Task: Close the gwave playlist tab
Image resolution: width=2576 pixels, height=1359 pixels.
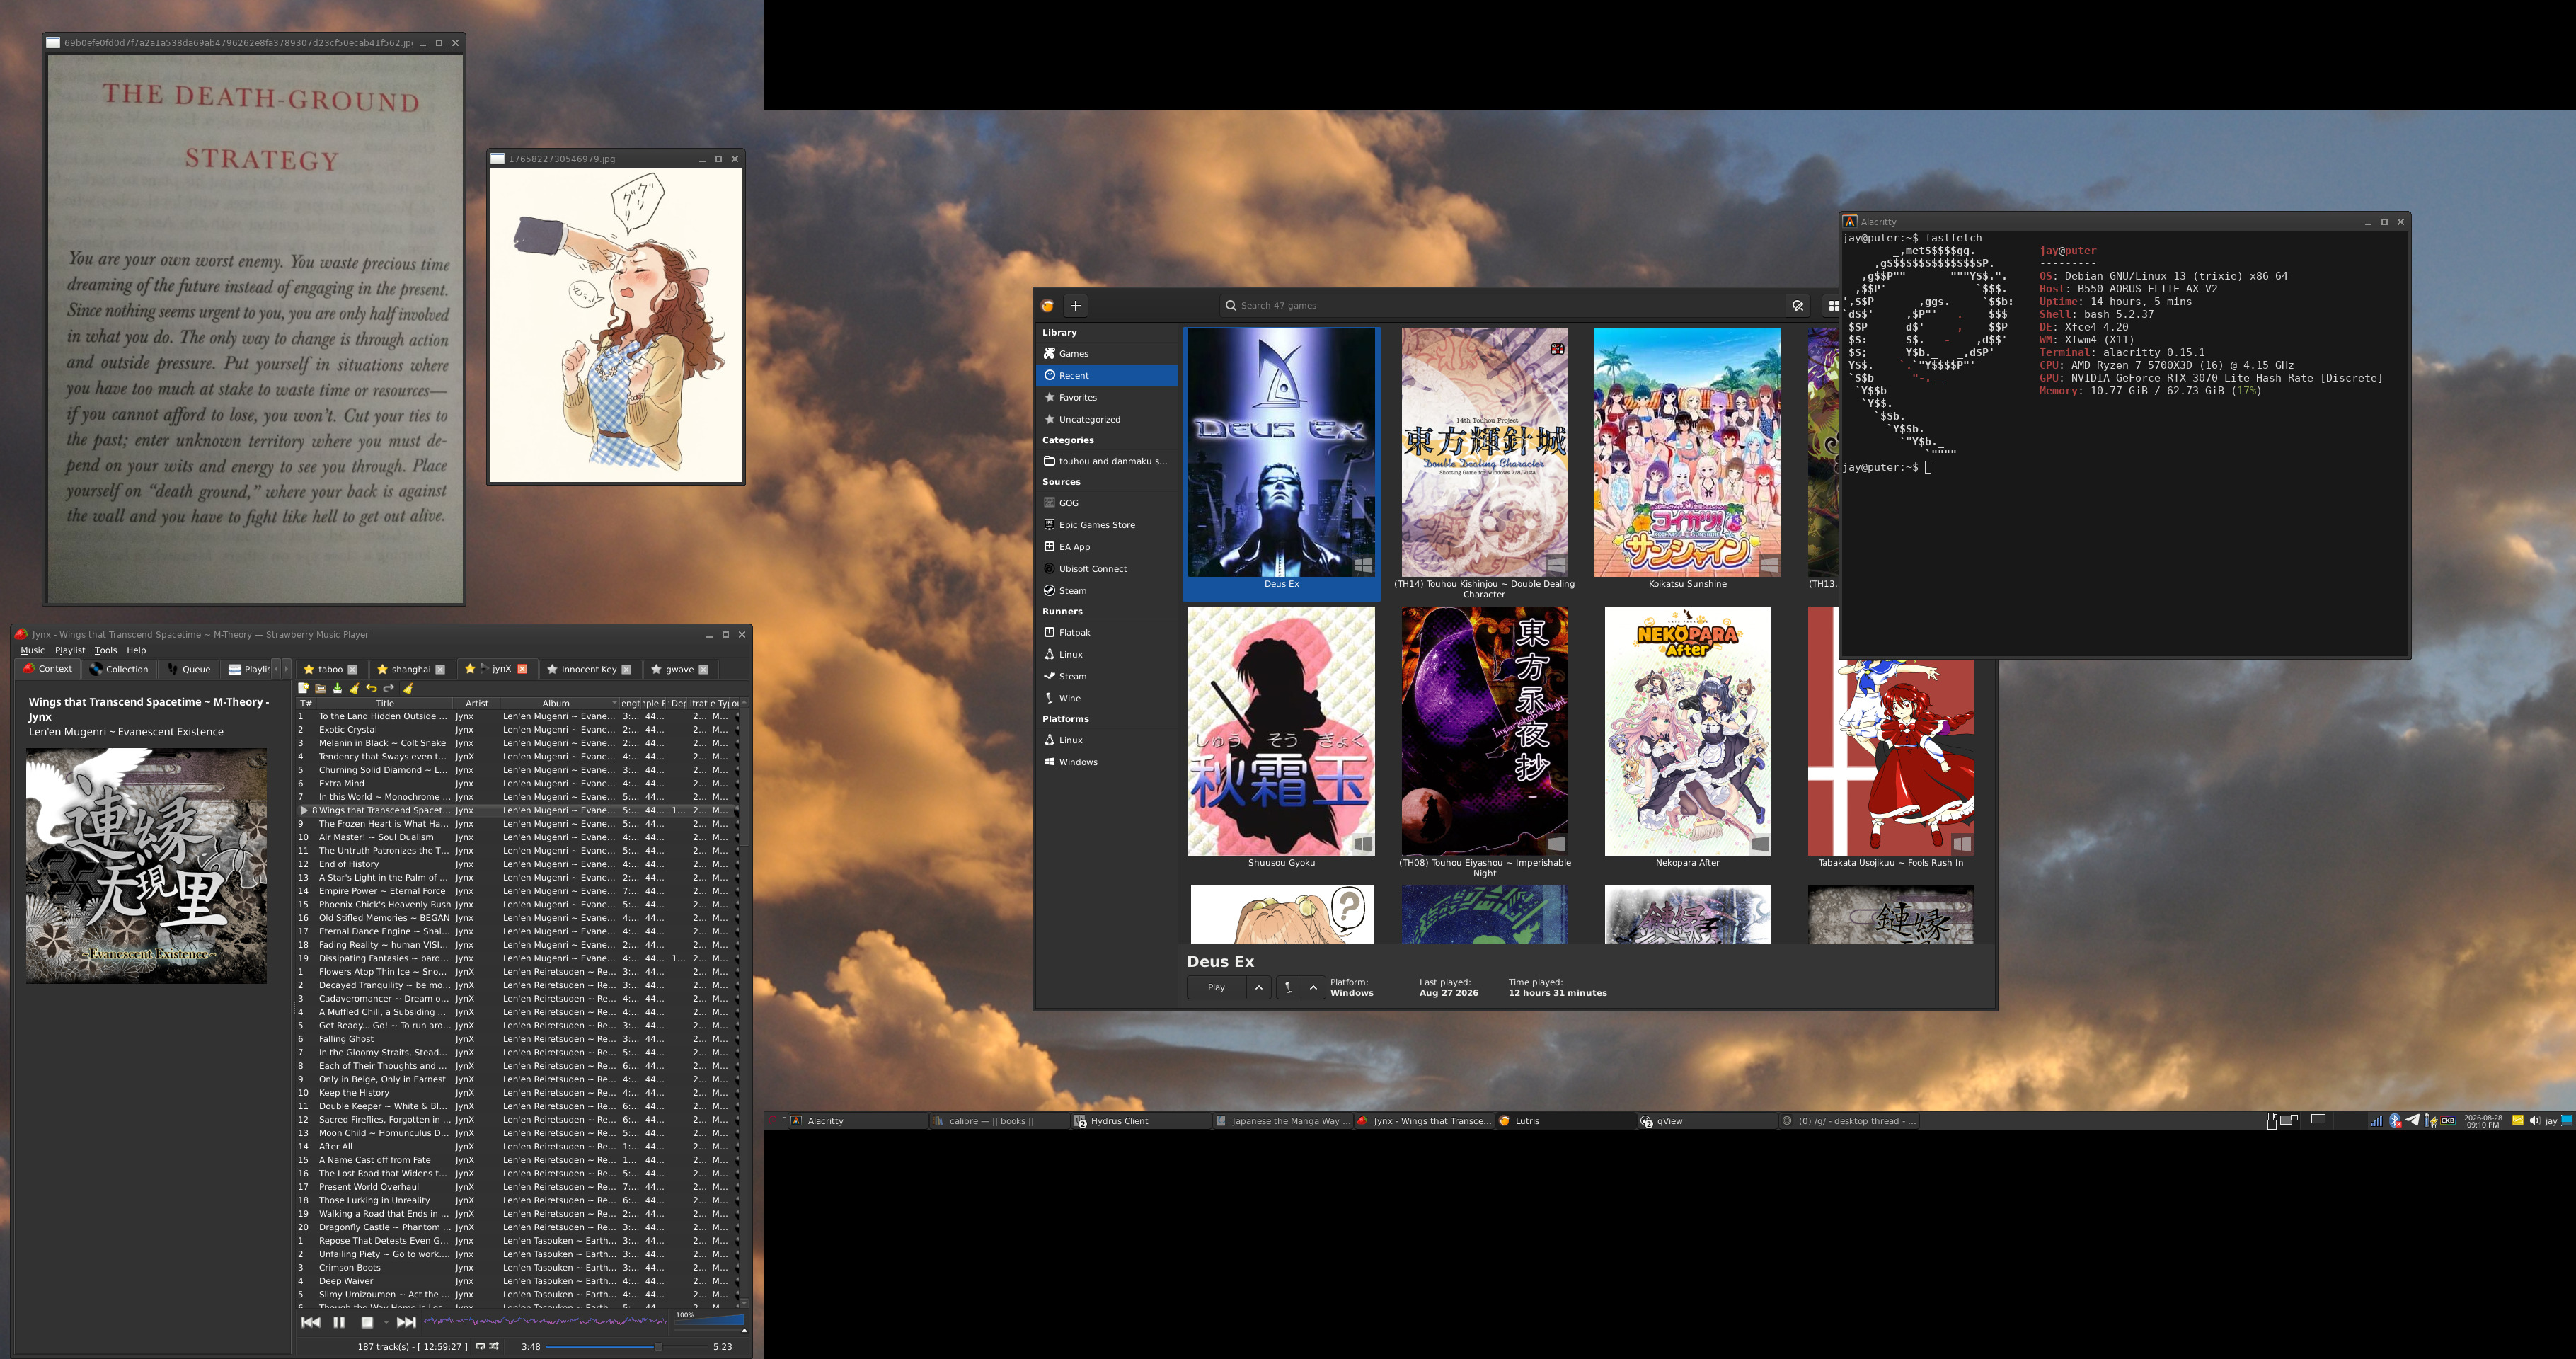Action: pos(703,669)
